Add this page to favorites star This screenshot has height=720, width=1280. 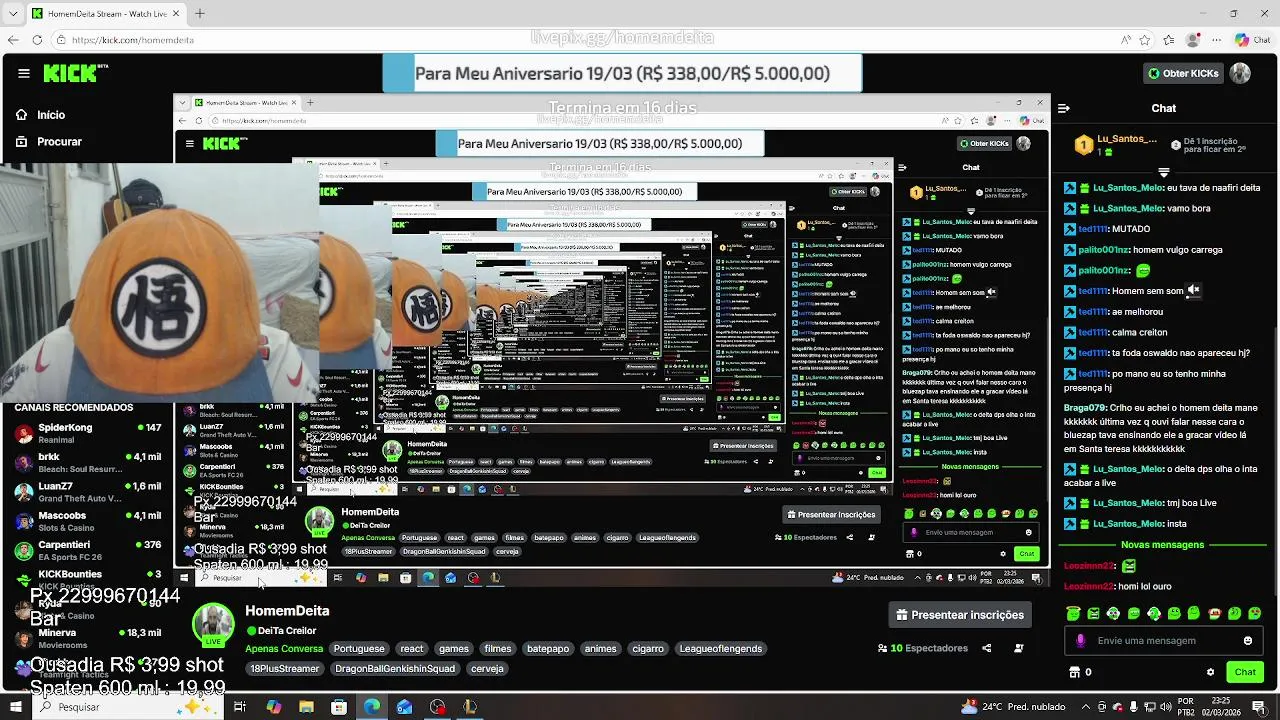1145,40
